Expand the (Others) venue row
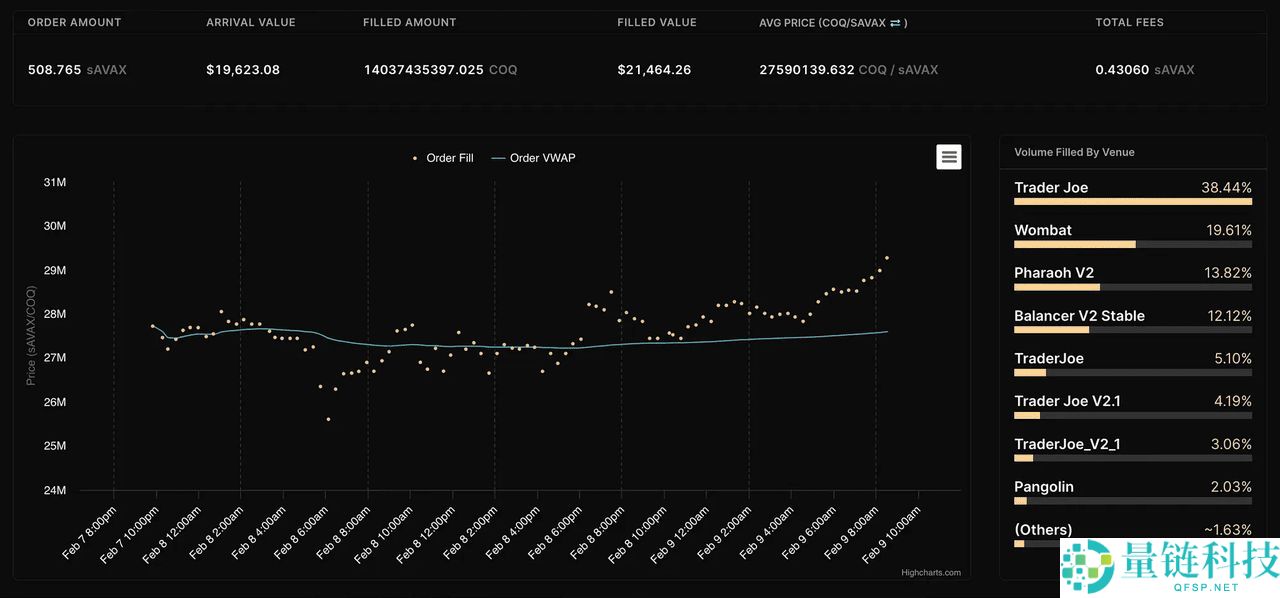The width and height of the screenshot is (1280, 598). tap(1132, 530)
